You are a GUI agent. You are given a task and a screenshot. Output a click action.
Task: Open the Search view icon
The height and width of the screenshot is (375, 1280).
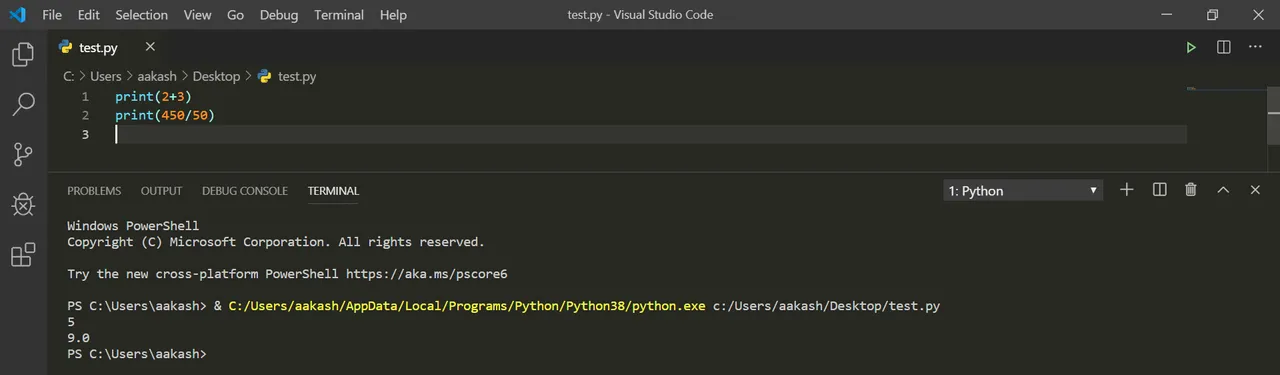(22, 104)
